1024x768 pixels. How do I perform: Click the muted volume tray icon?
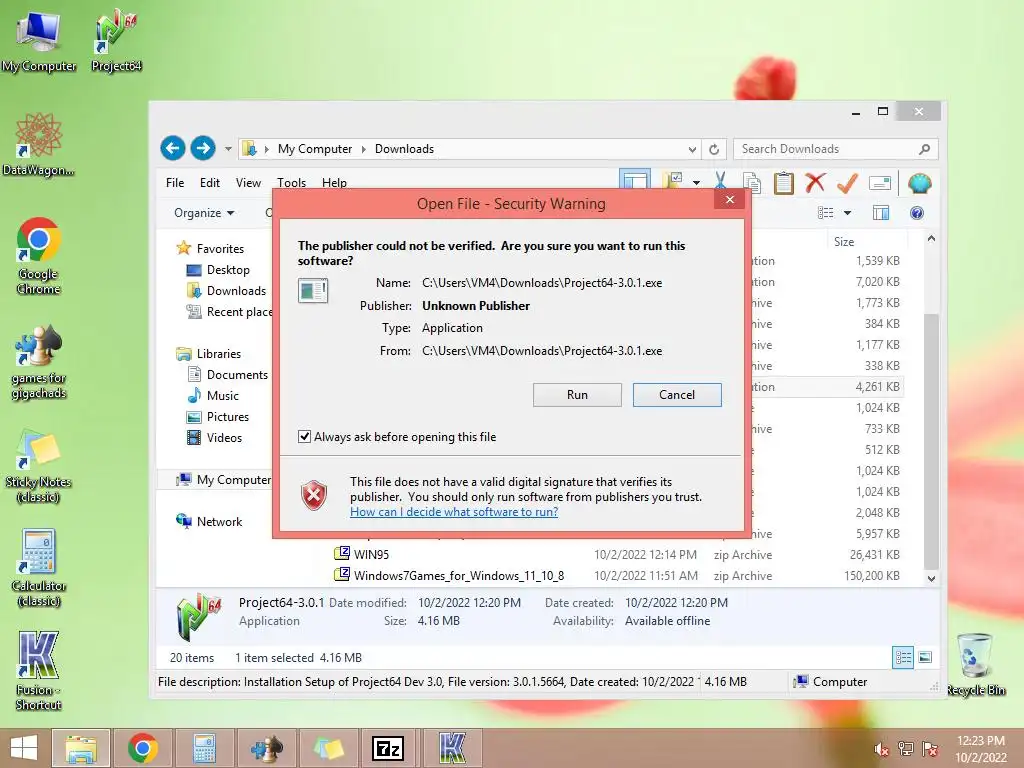[881, 749]
